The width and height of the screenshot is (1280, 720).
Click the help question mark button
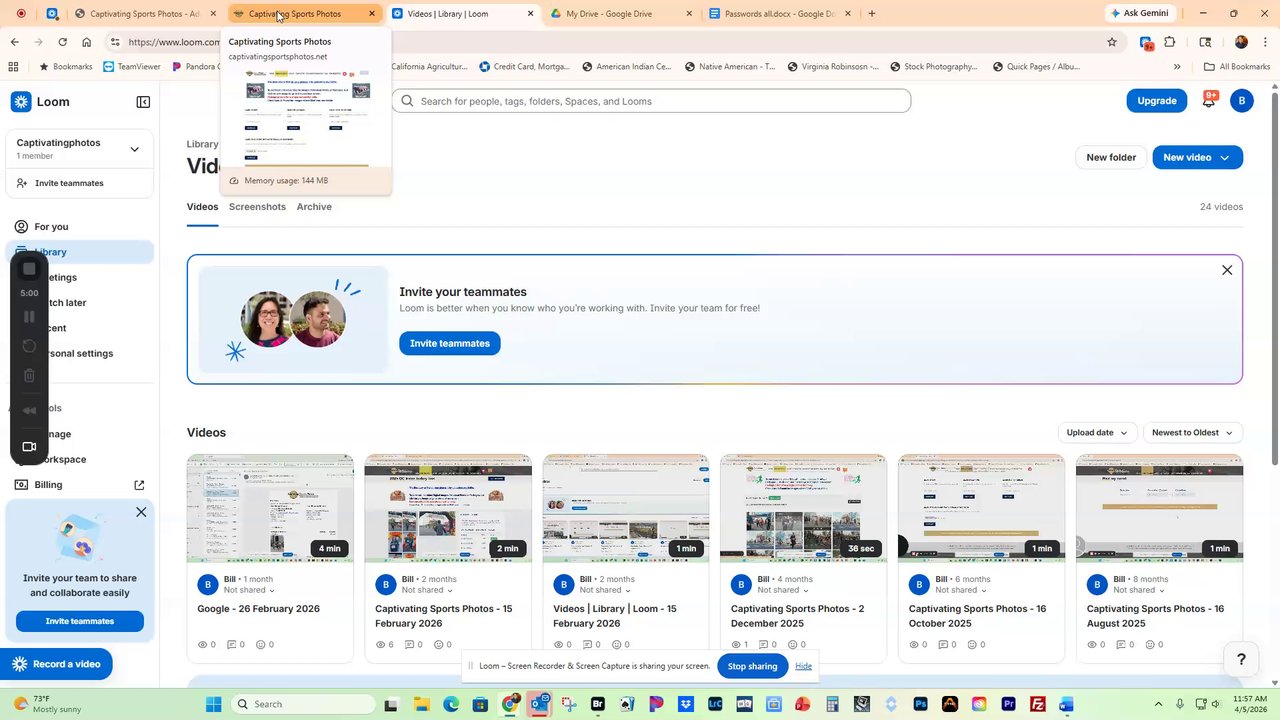1241,659
